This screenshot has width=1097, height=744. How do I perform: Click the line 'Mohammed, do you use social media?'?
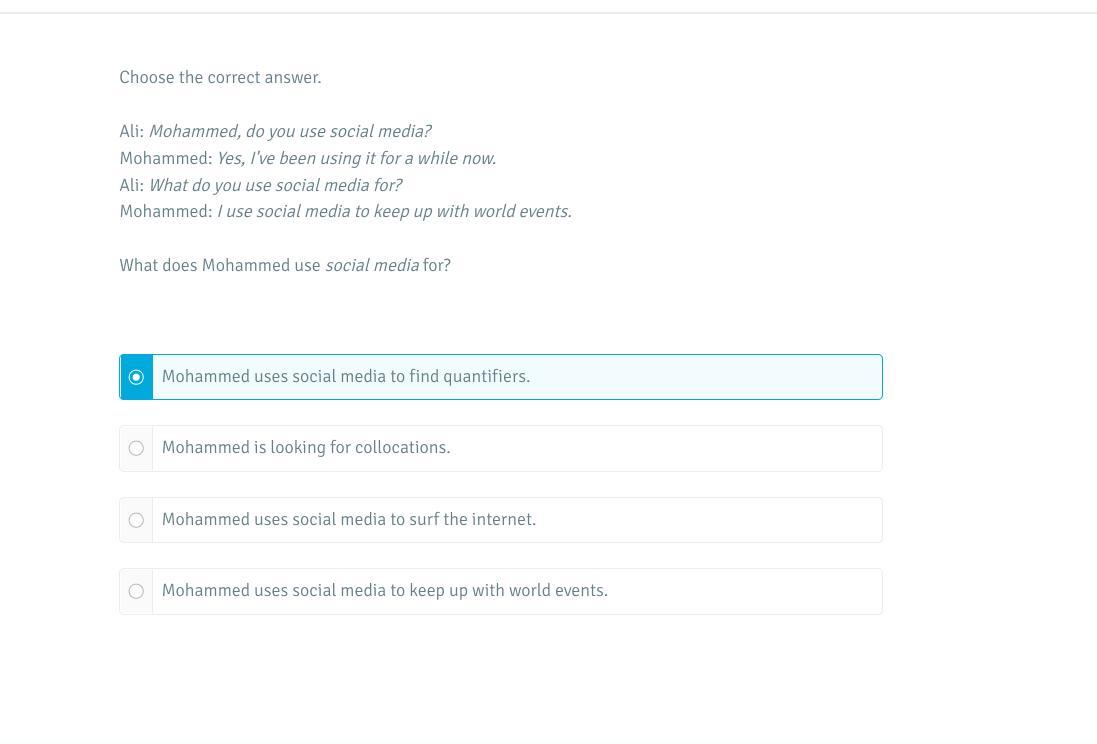(290, 132)
